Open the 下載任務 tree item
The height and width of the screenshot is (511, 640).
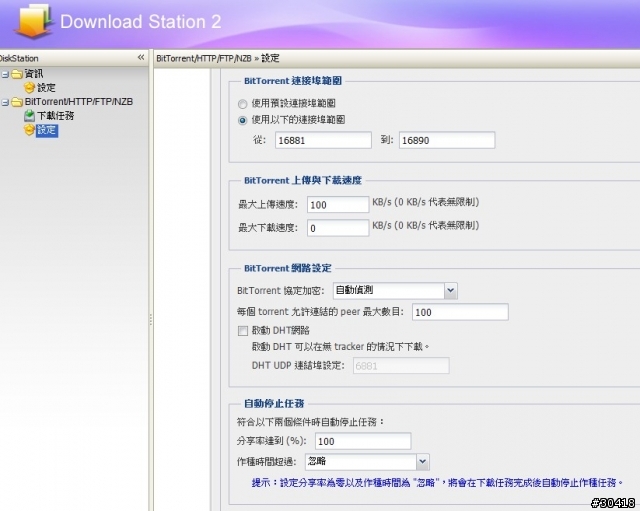(x=56, y=116)
